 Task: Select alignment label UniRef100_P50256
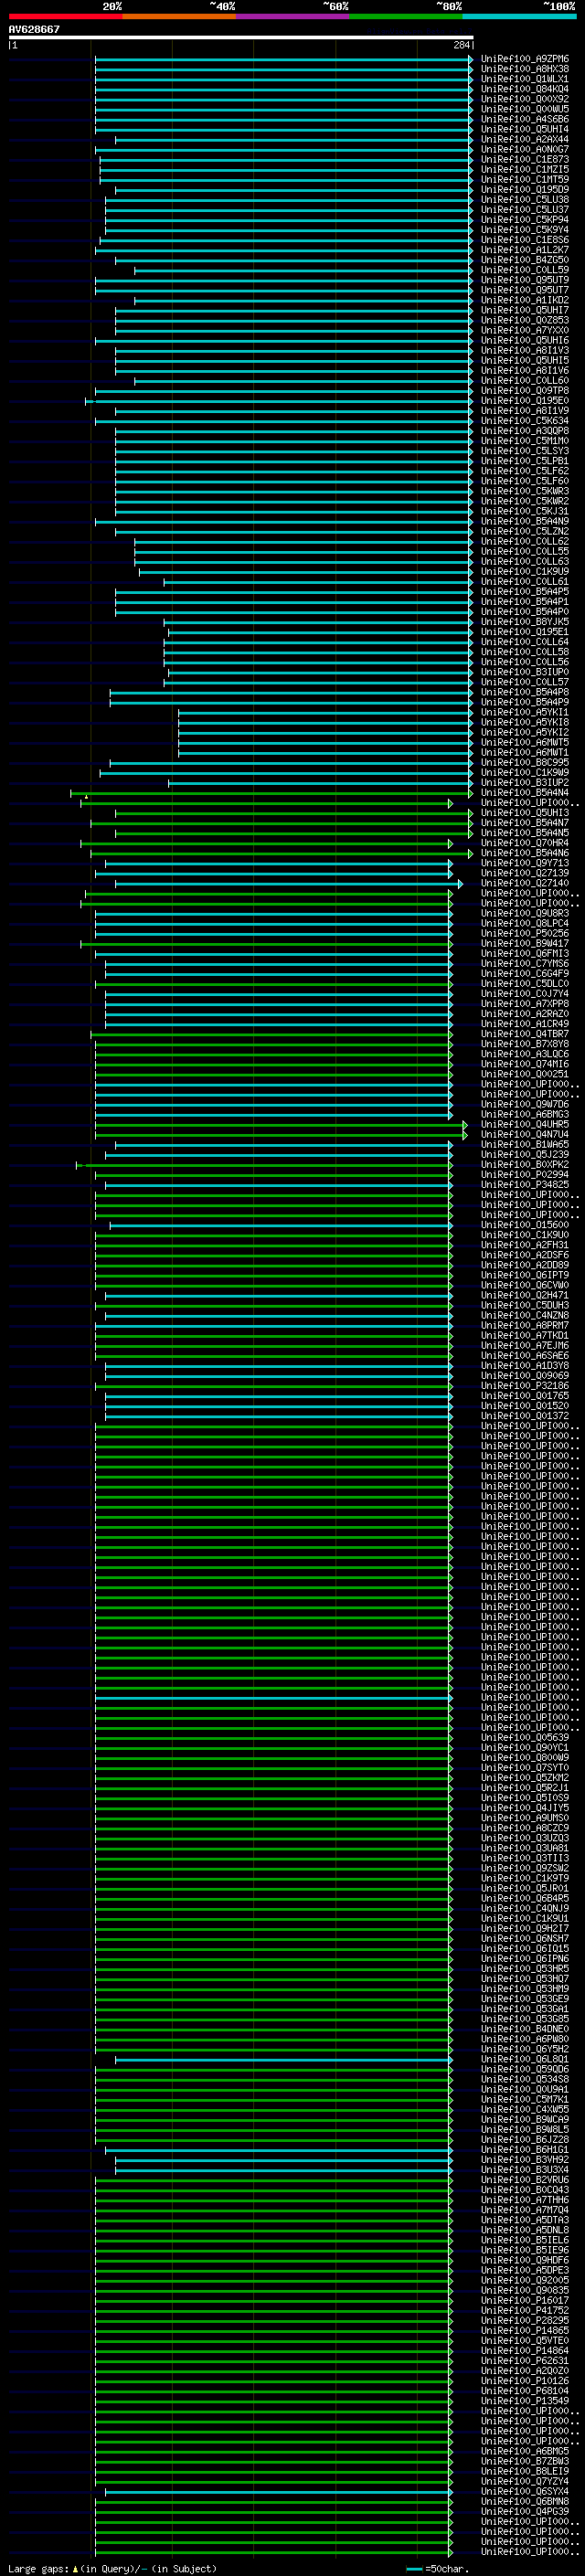(525, 934)
